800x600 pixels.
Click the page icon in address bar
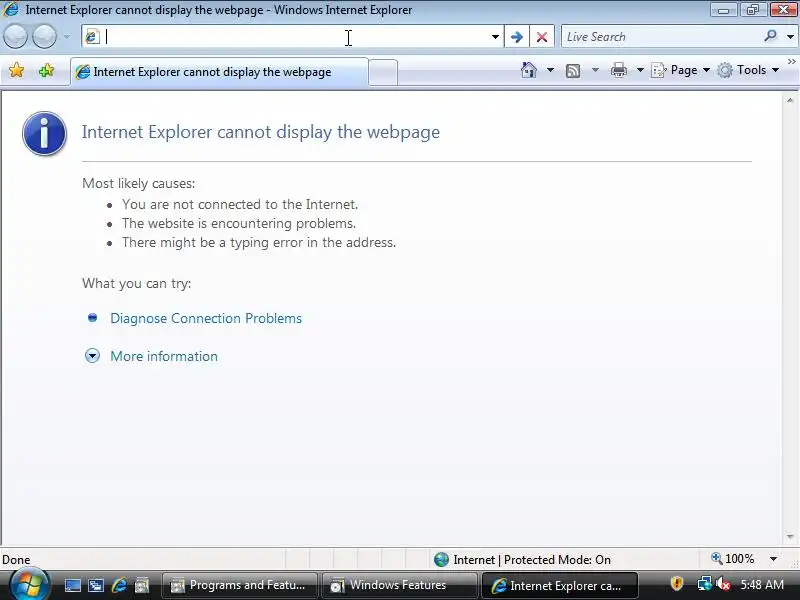(92, 37)
